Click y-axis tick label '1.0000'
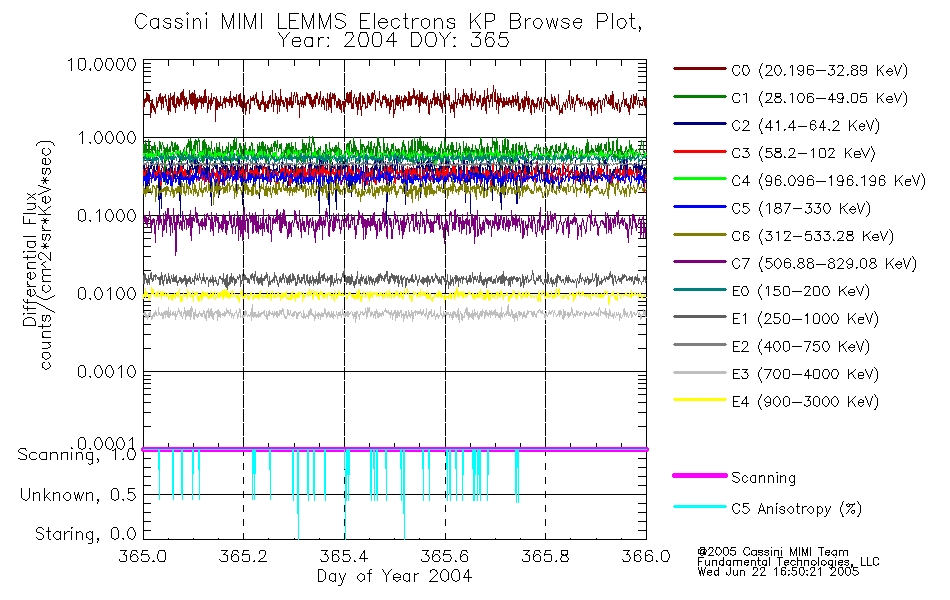The width and height of the screenshot is (950, 600). coord(107,138)
